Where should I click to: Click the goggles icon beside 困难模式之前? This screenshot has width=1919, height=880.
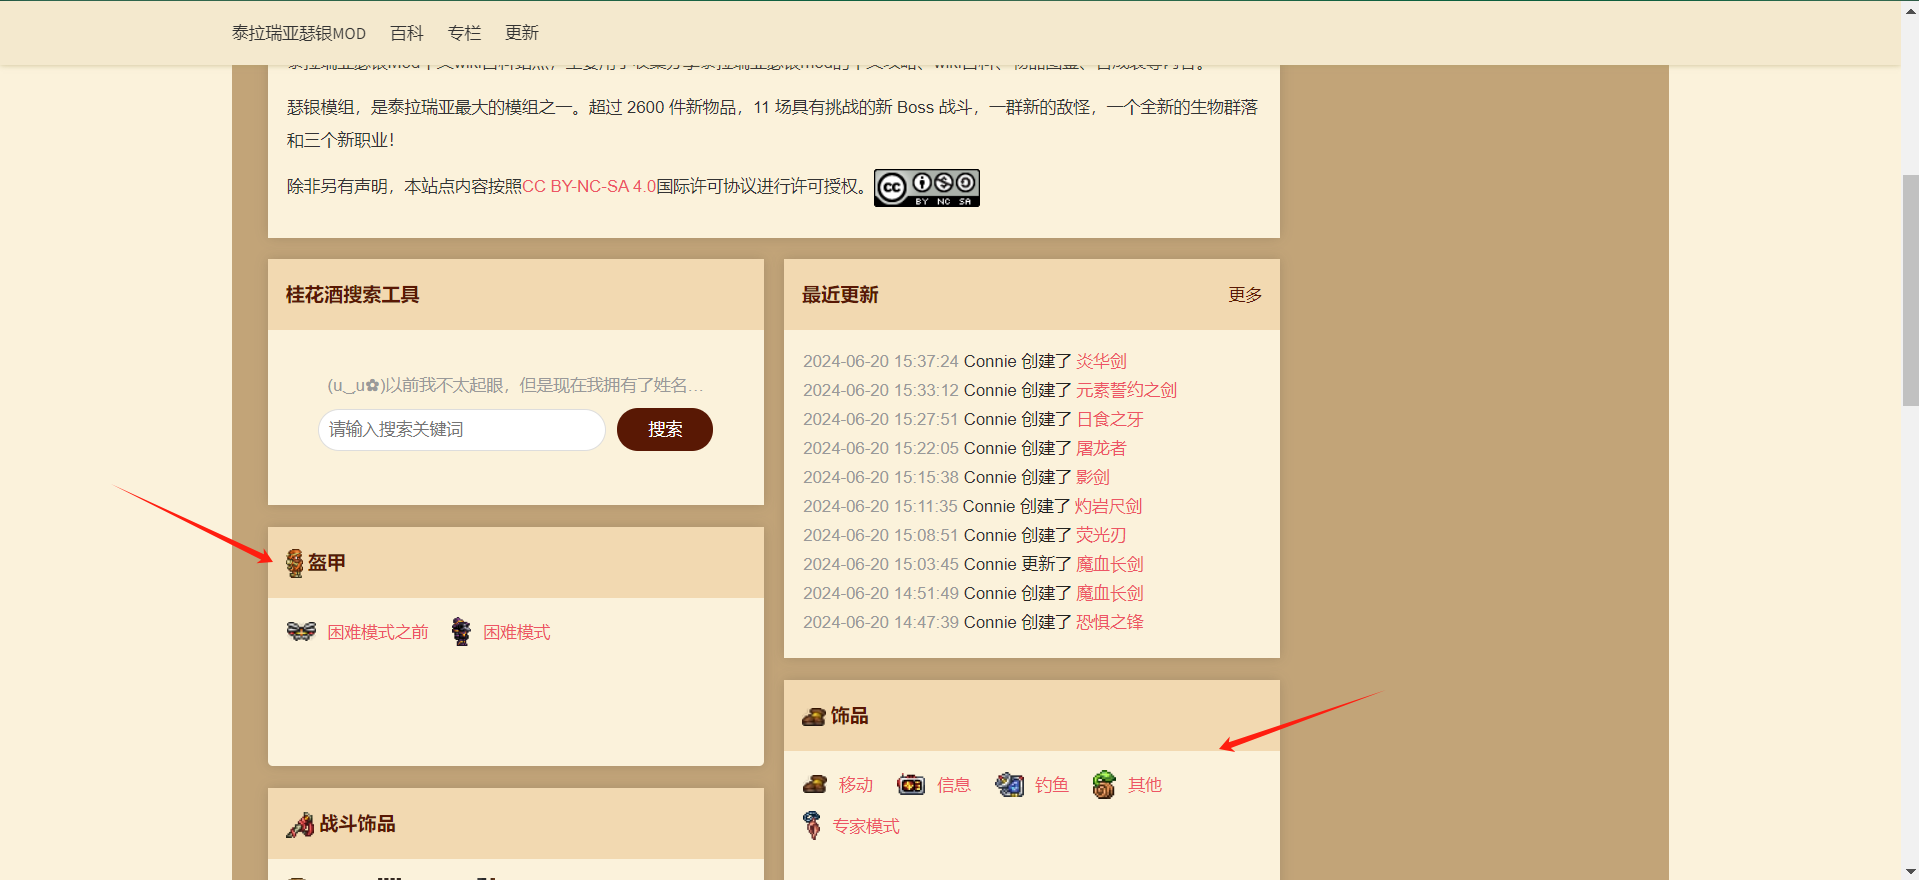[301, 632]
